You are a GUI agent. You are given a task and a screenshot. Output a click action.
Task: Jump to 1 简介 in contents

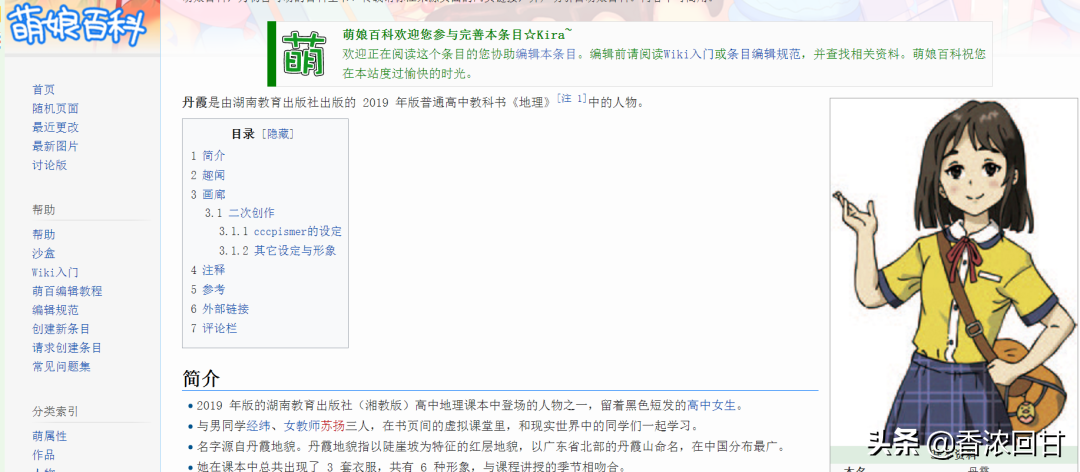(x=208, y=156)
